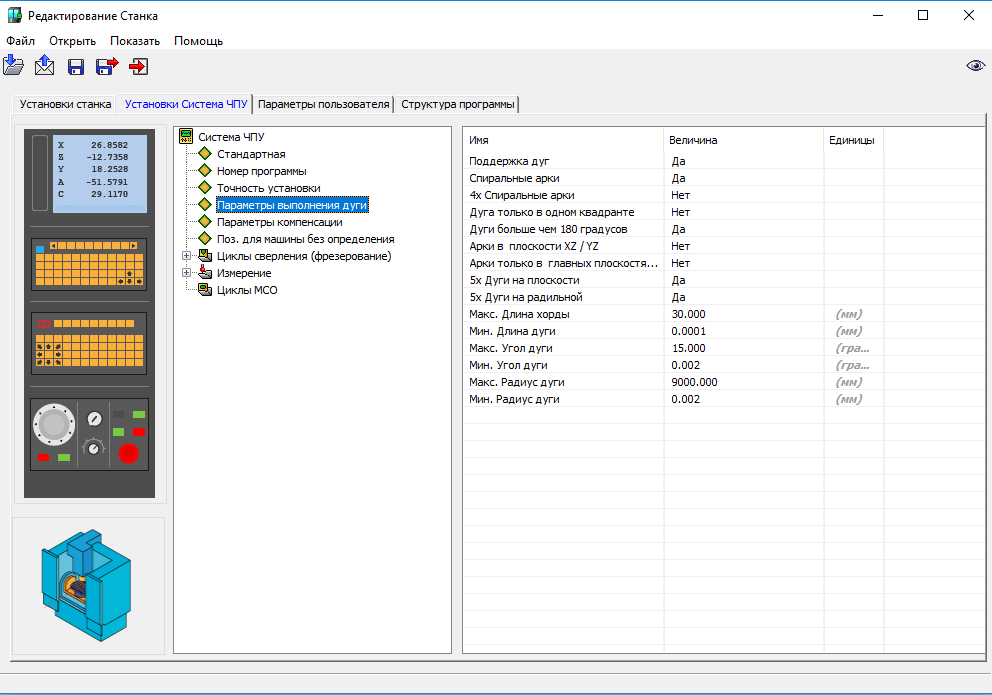Viewport: 992px width, 695px height.
Task: Click Мин. Длина дуги value 0.0001
Action: coord(688,331)
